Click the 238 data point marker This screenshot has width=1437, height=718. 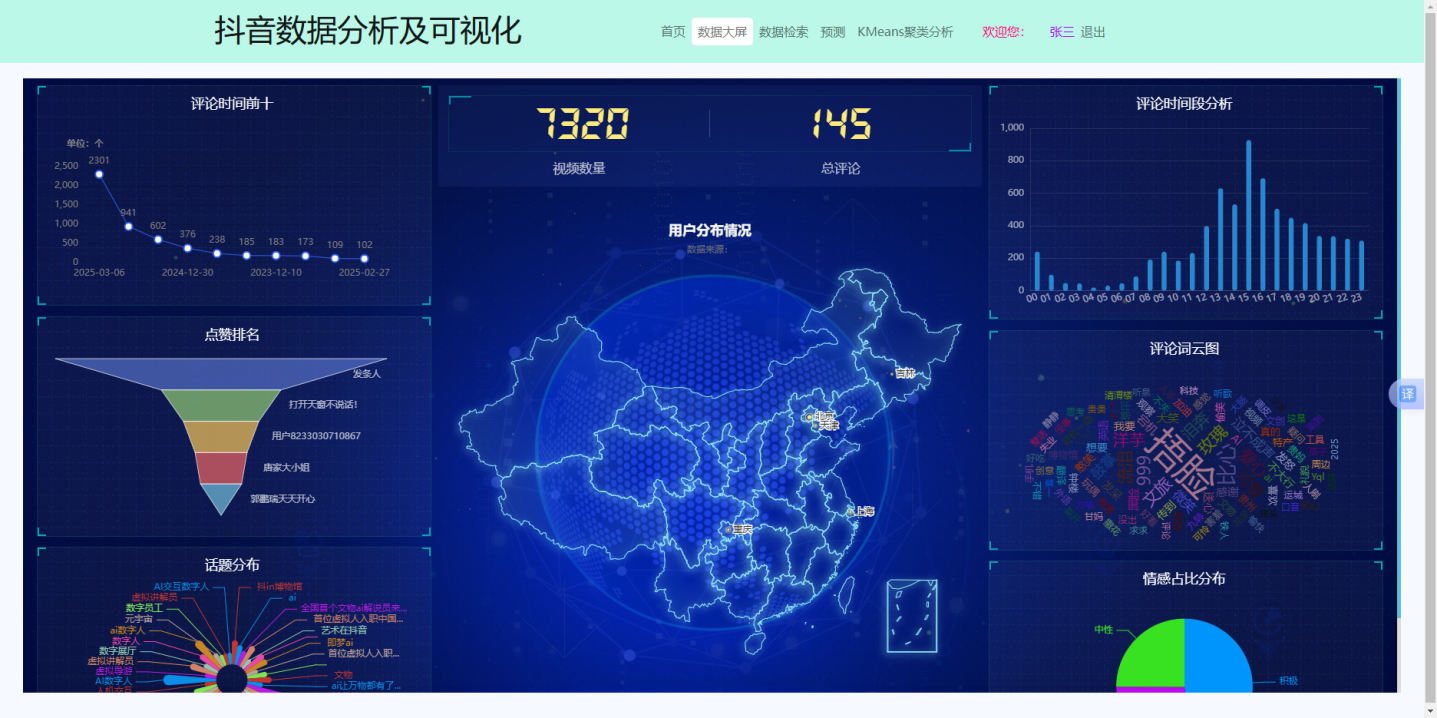coord(217,253)
